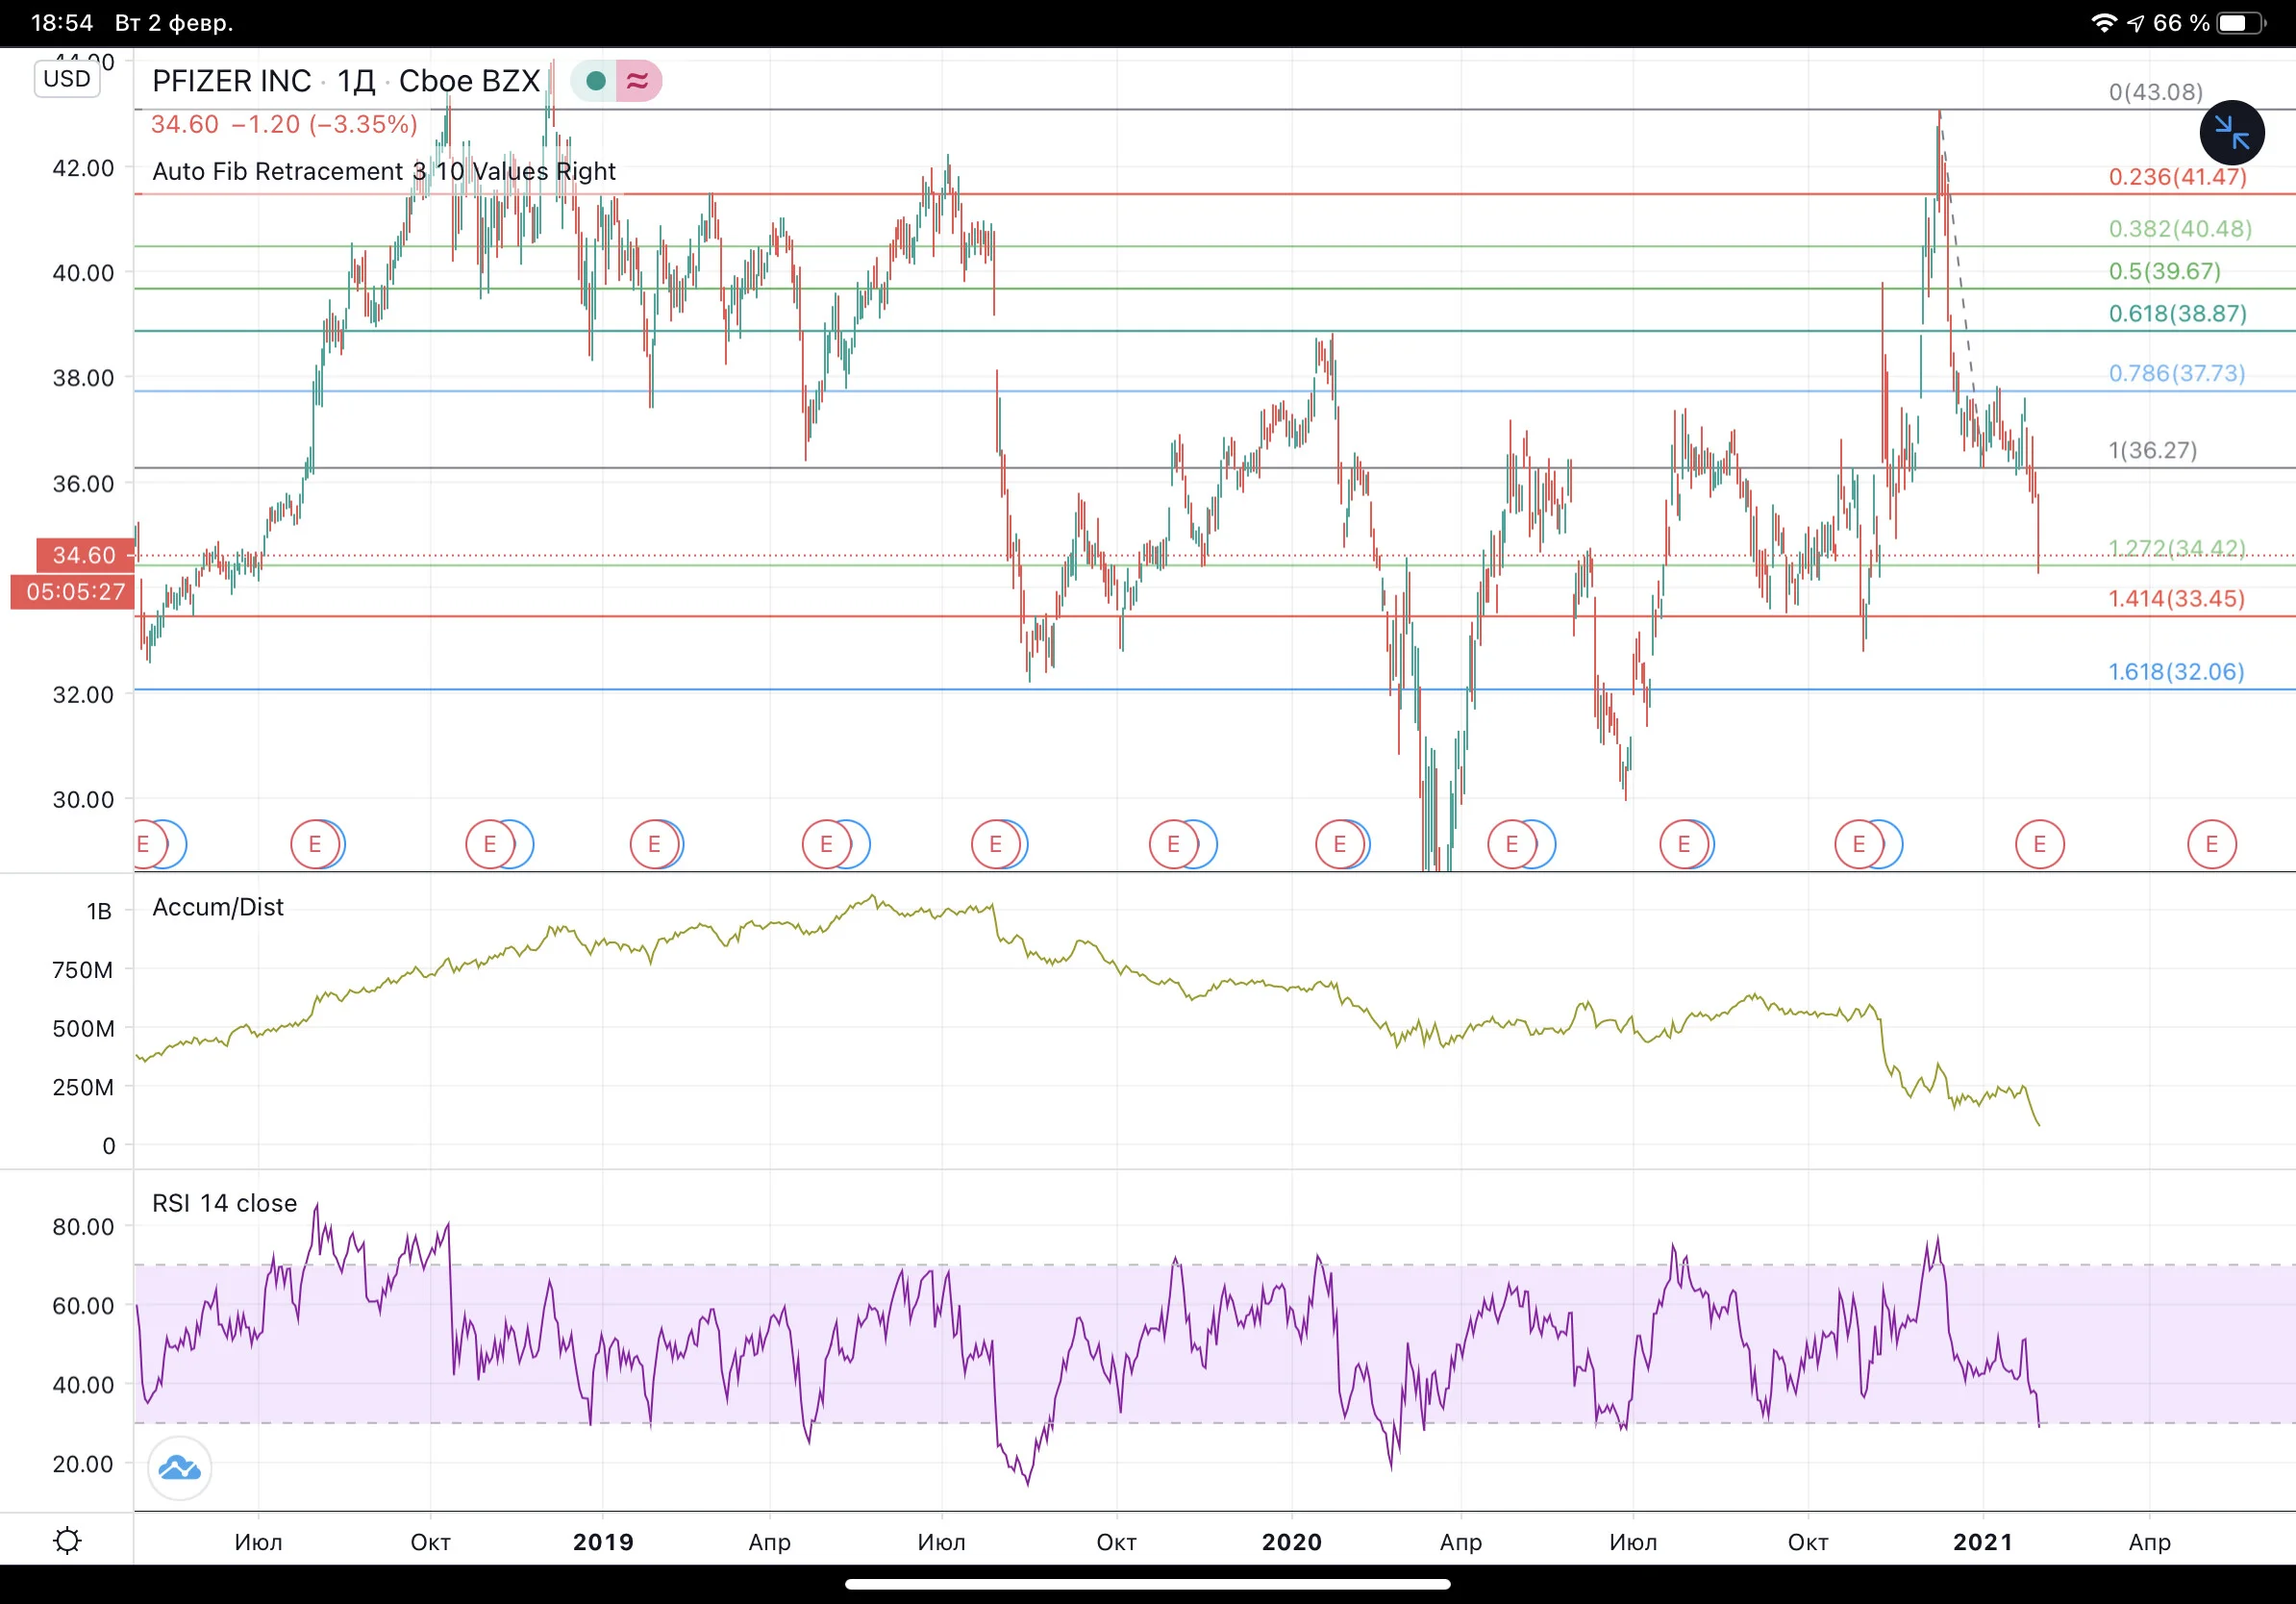Screen dimensions: 2296x1604
Task: Tap the green market status dot
Action: [596, 81]
